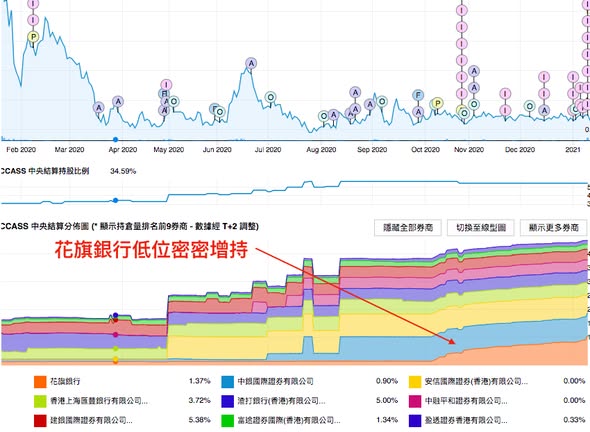Click the 隱藏全部券商 button
Image resolution: width=590 pixels, height=432 pixels.
(x=408, y=228)
